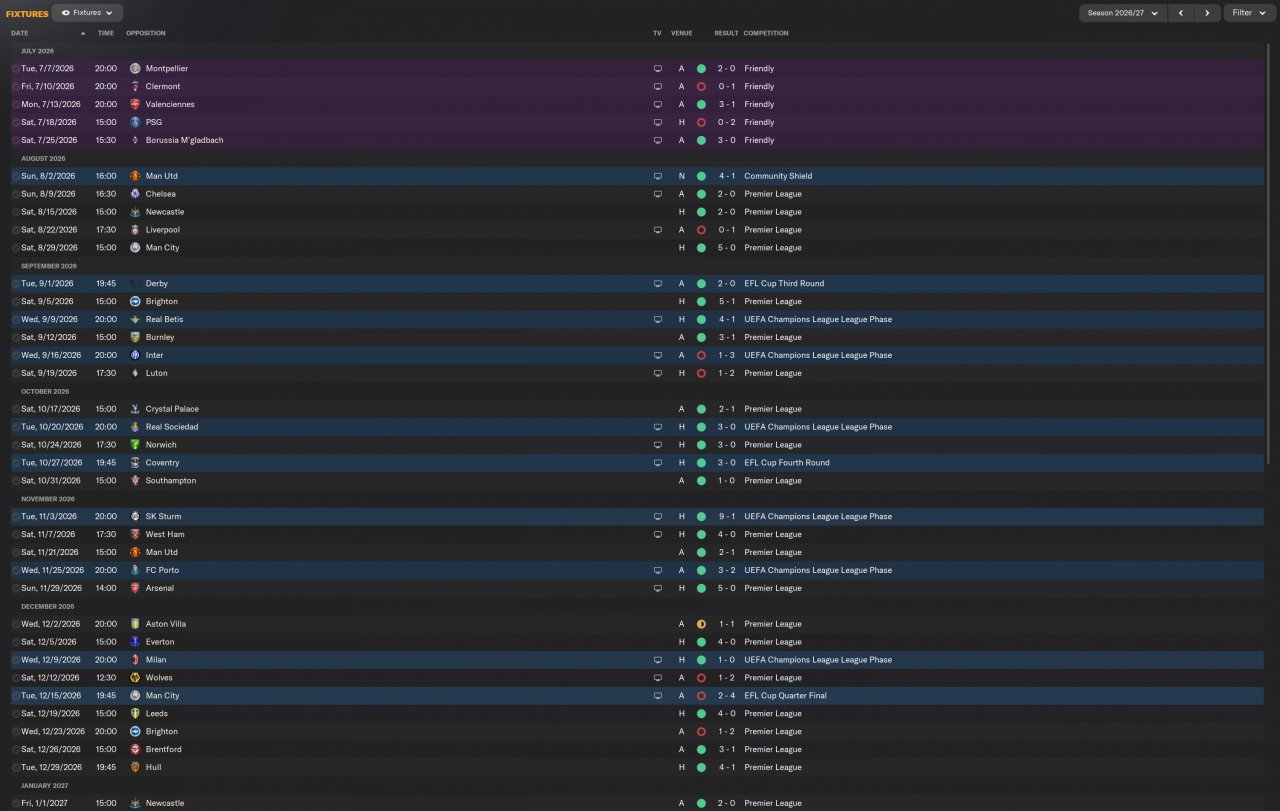Click the EFL Cup Third Round competition
This screenshot has width=1280, height=811.
point(784,284)
